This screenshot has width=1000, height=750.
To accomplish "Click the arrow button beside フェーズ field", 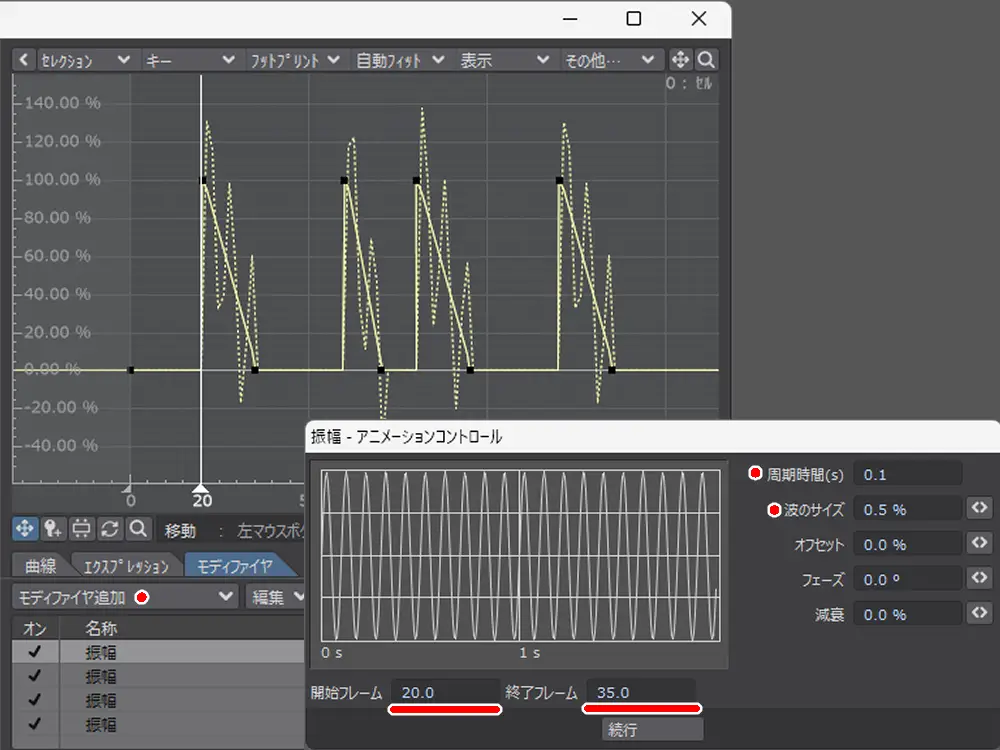I will [x=979, y=579].
